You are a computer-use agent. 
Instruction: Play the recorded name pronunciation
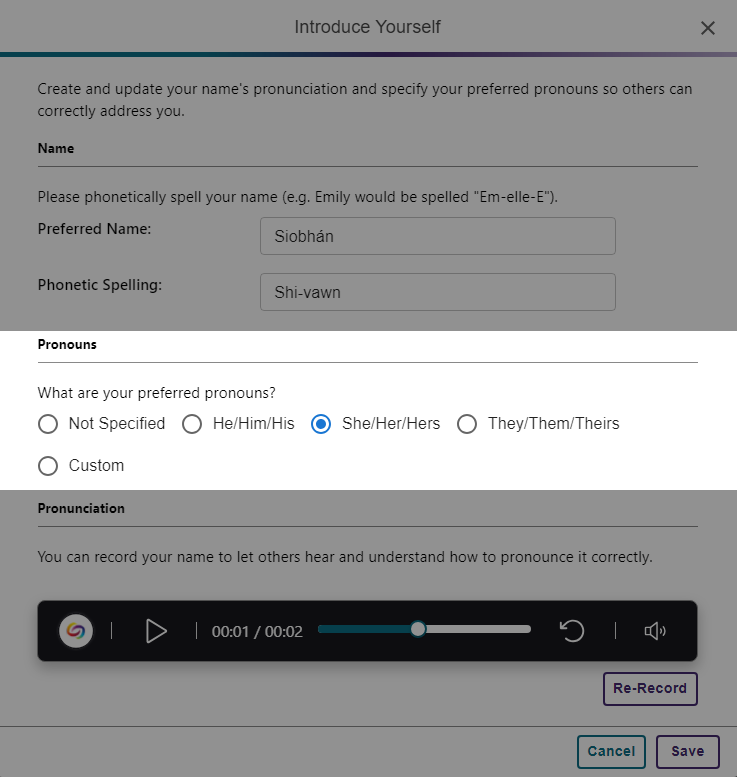point(156,631)
